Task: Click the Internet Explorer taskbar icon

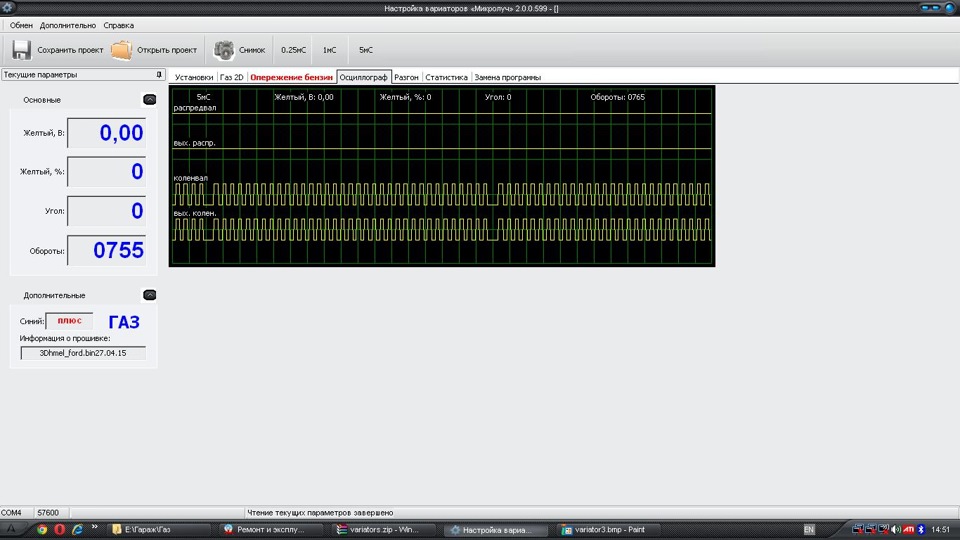Action: [77, 530]
